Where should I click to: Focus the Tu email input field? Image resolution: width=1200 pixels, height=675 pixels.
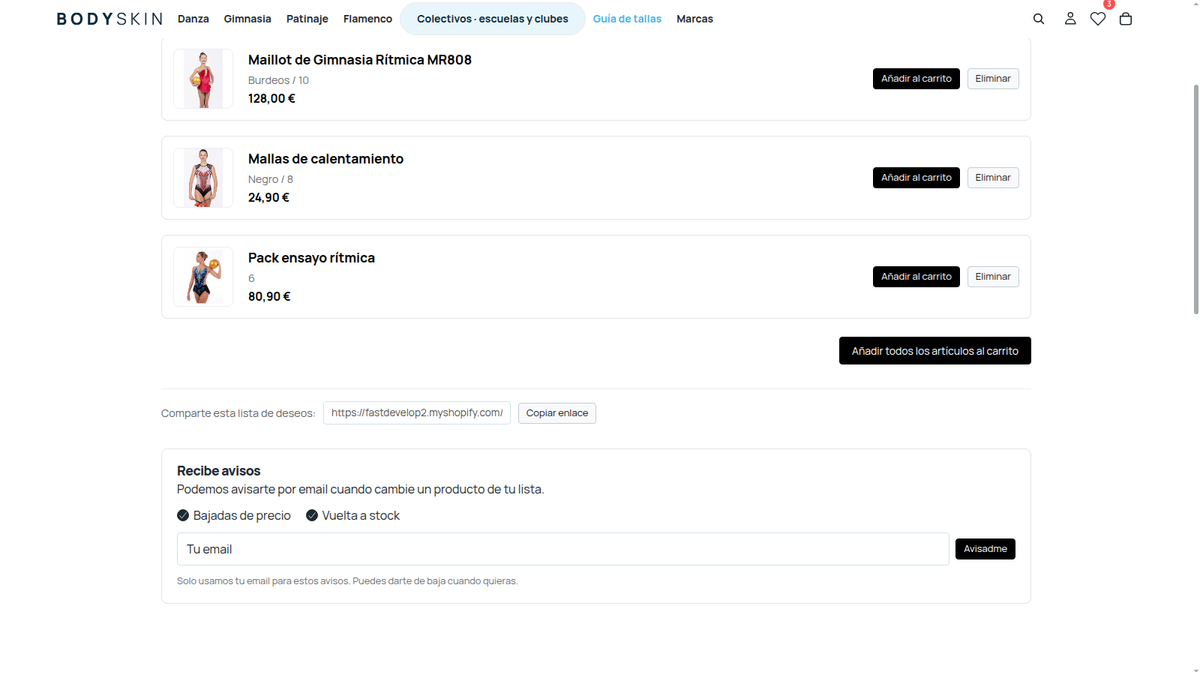pos(563,549)
